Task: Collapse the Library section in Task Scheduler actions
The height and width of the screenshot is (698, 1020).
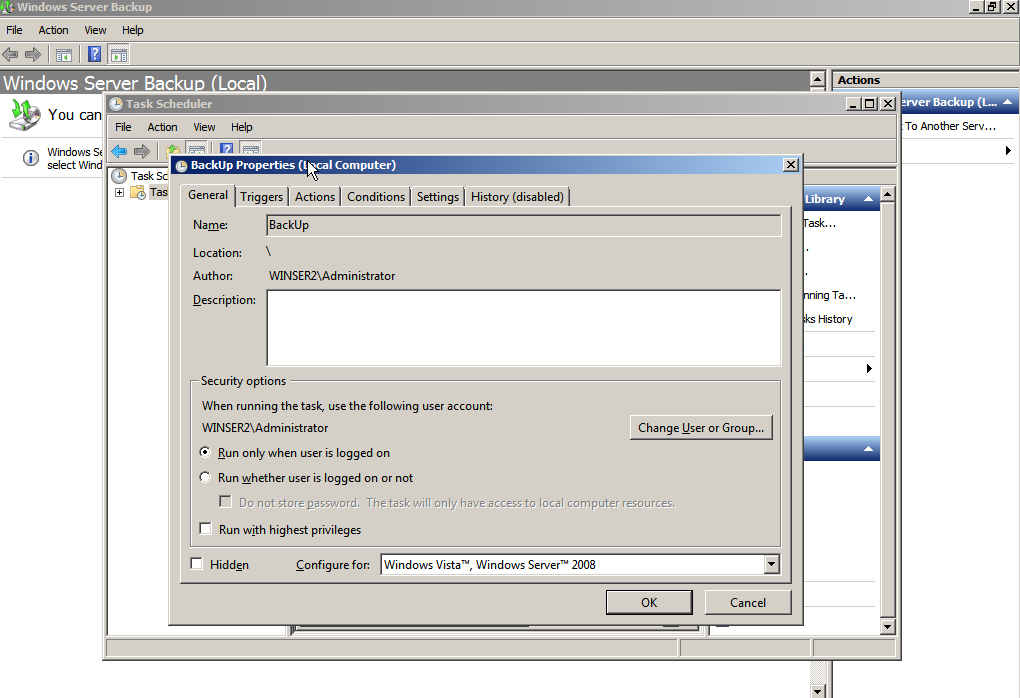Action: click(868, 199)
